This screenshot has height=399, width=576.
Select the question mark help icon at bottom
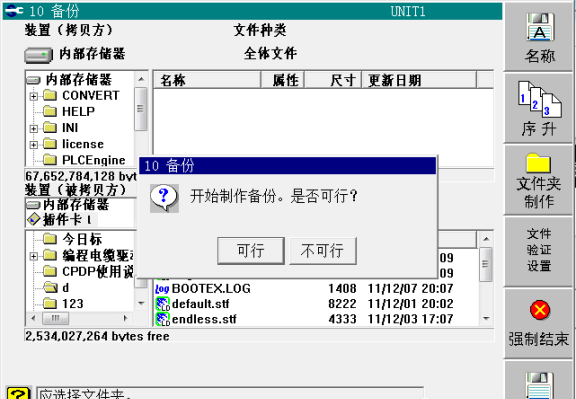[18, 393]
